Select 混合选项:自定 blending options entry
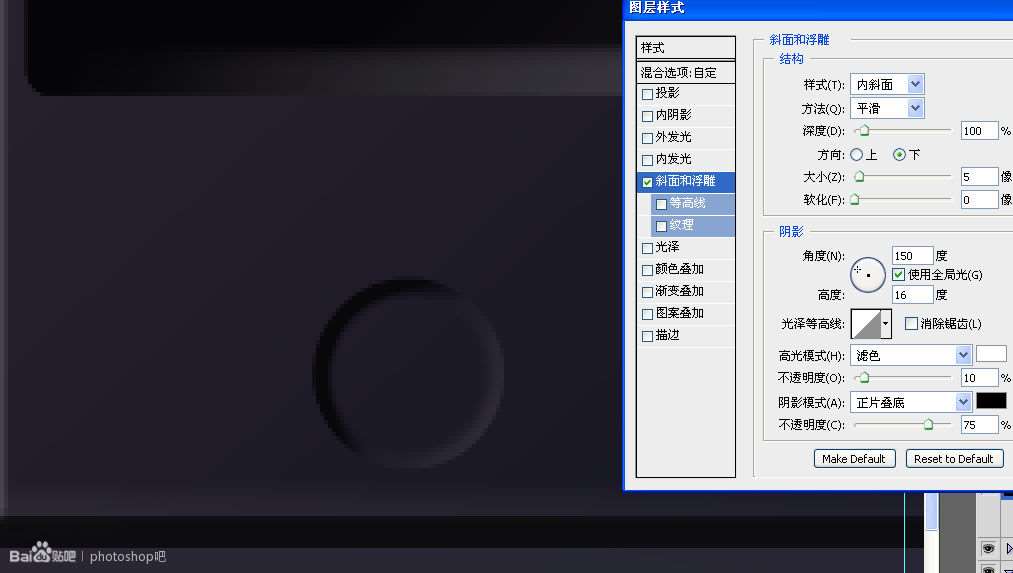Screen dimensions: 1013x573 coord(685,72)
